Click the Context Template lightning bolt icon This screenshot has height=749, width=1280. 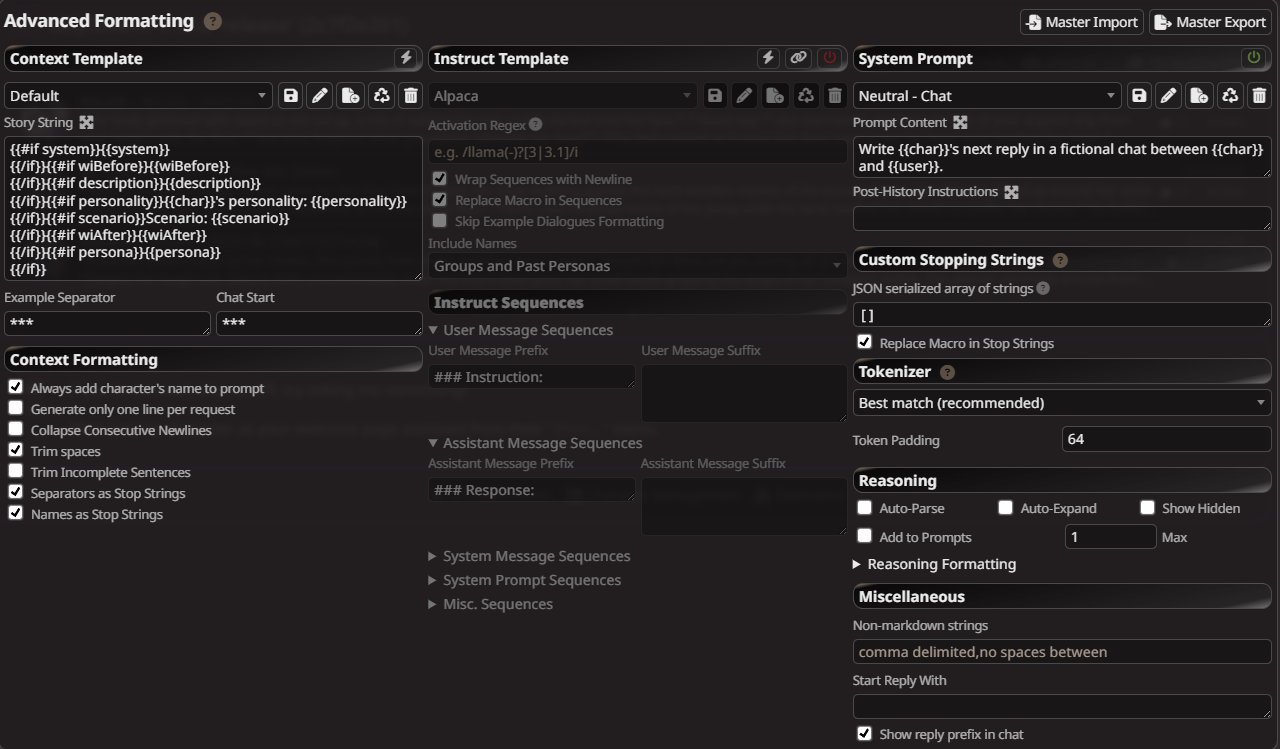[x=406, y=58]
